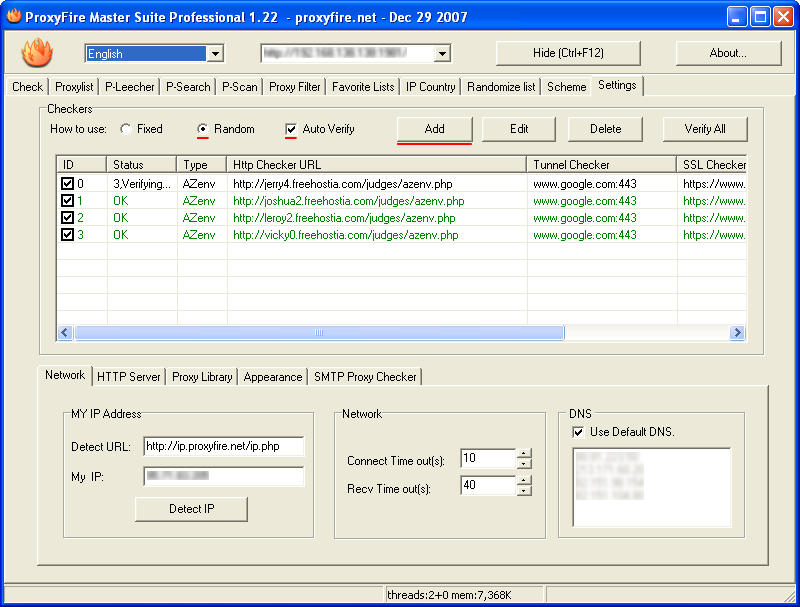Open the SMTP Proxy Checker tab
The image size is (800, 607).
click(x=365, y=377)
